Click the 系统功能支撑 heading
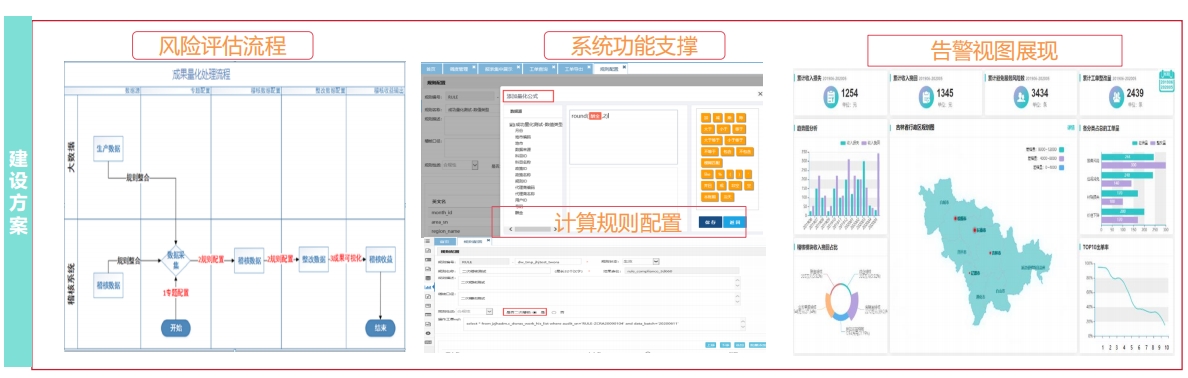The width and height of the screenshot is (1188, 378). point(634,45)
